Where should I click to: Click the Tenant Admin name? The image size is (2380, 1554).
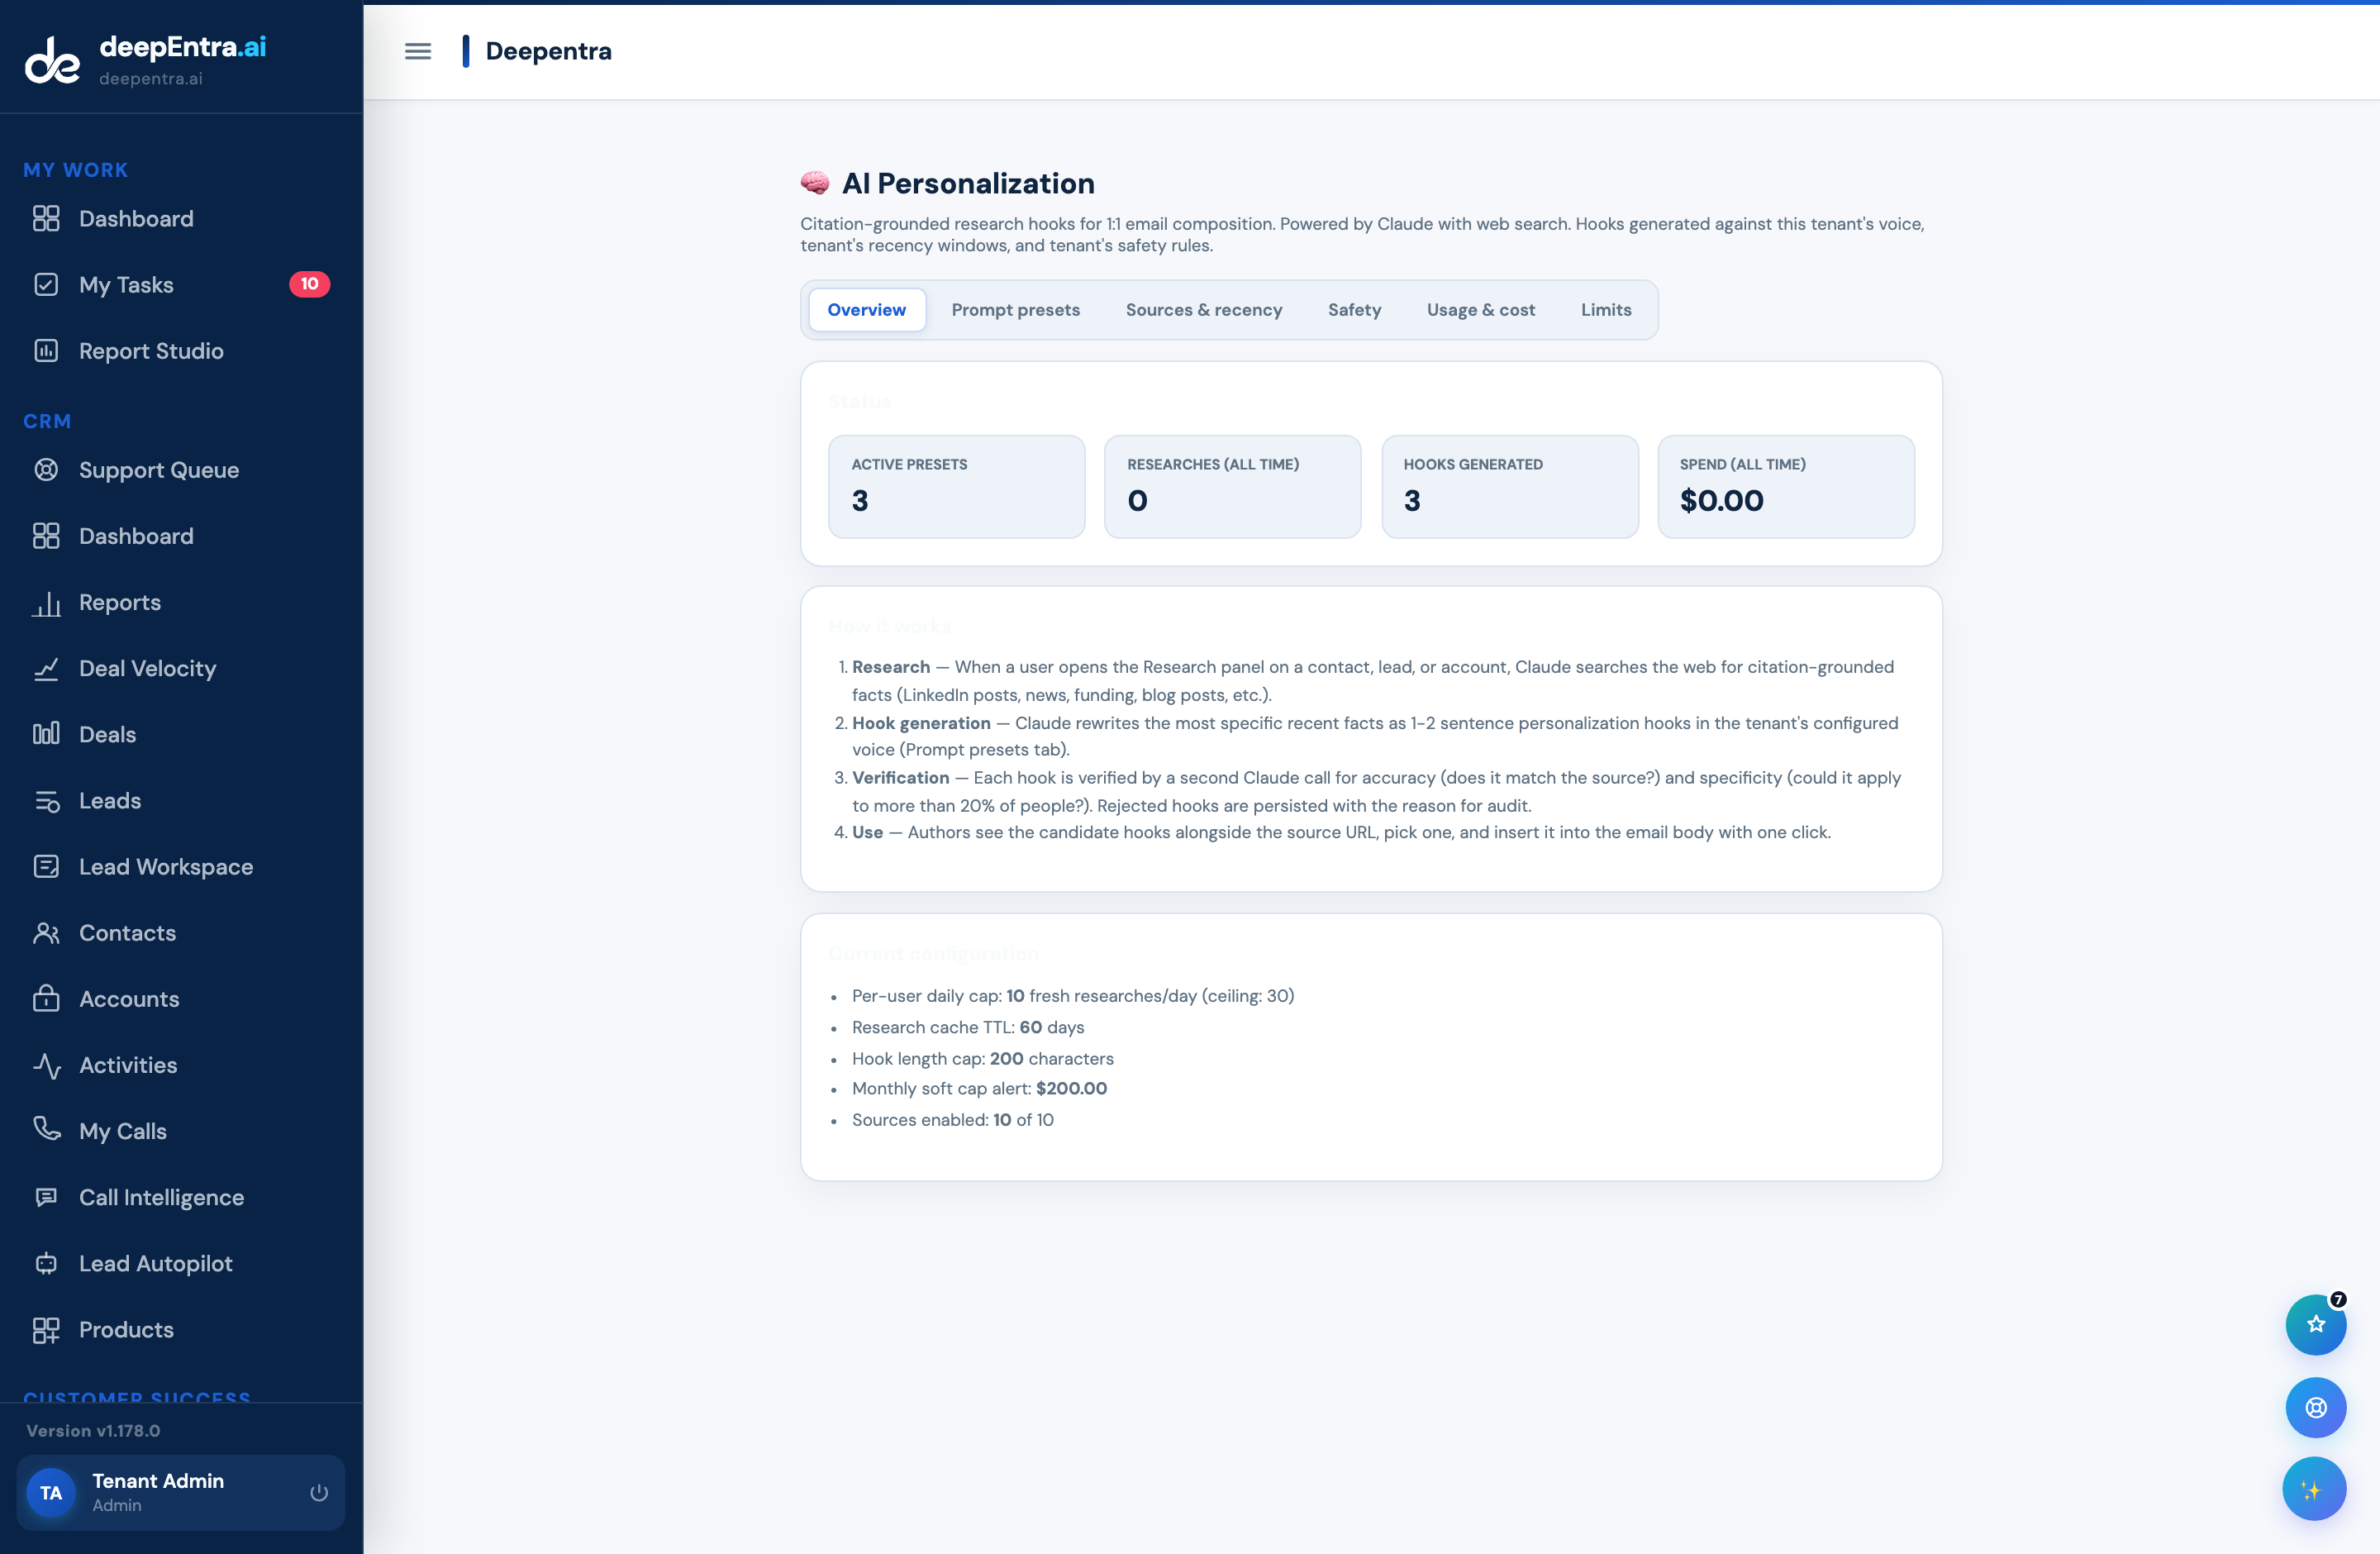click(x=158, y=1481)
